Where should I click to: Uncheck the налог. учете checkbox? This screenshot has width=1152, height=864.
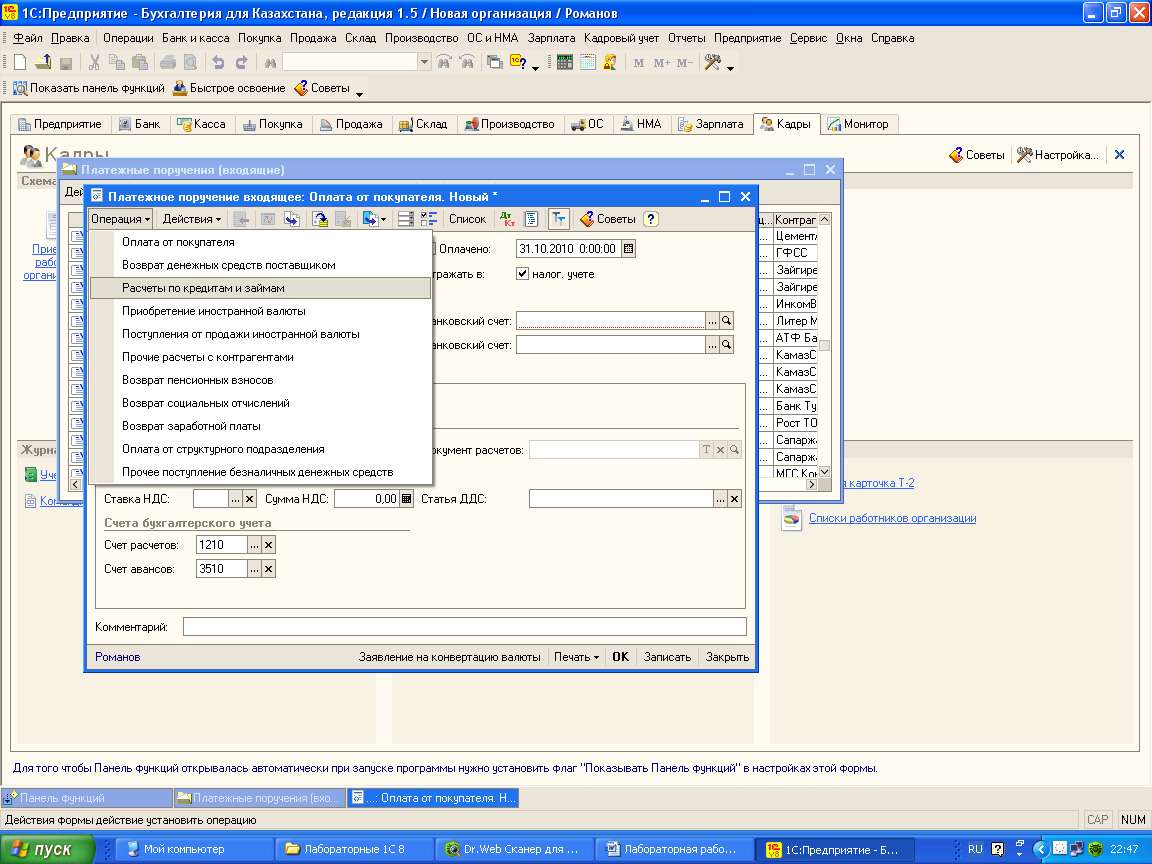point(522,274)
